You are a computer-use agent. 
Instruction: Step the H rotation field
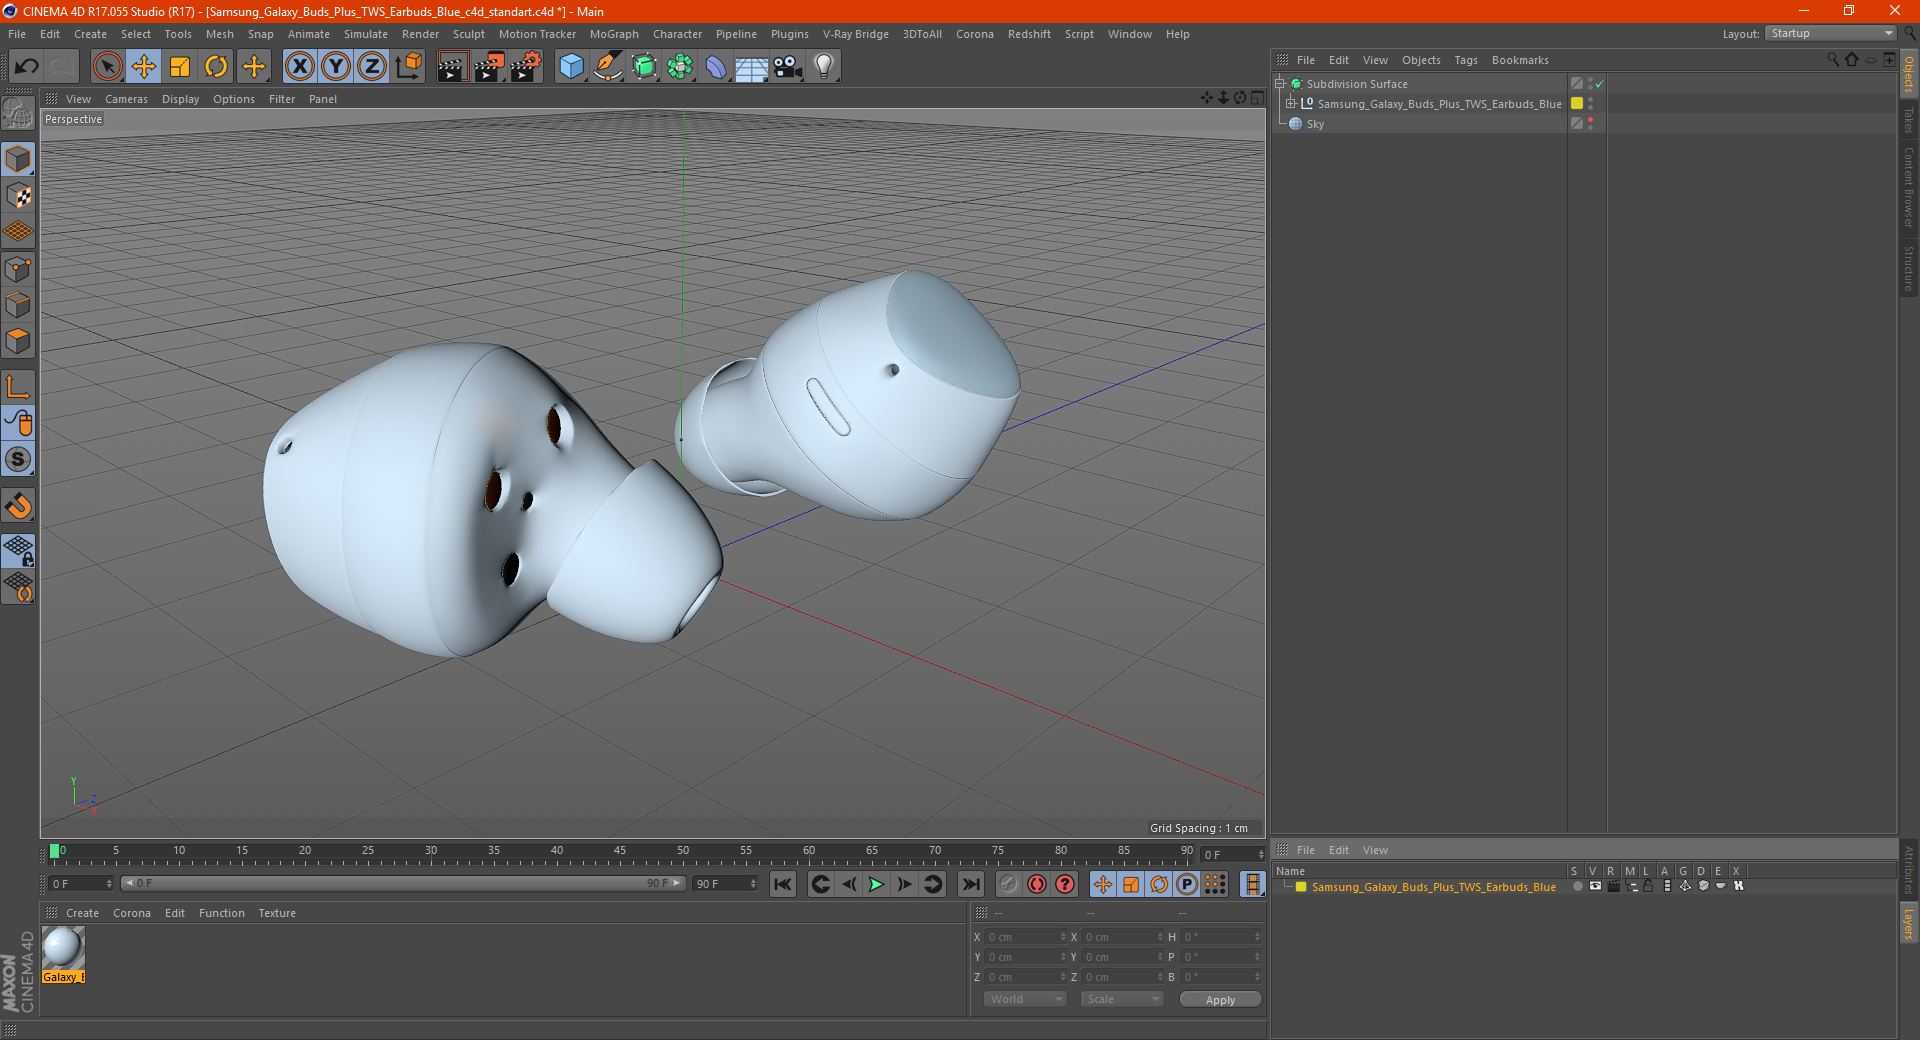point(1257,937)
